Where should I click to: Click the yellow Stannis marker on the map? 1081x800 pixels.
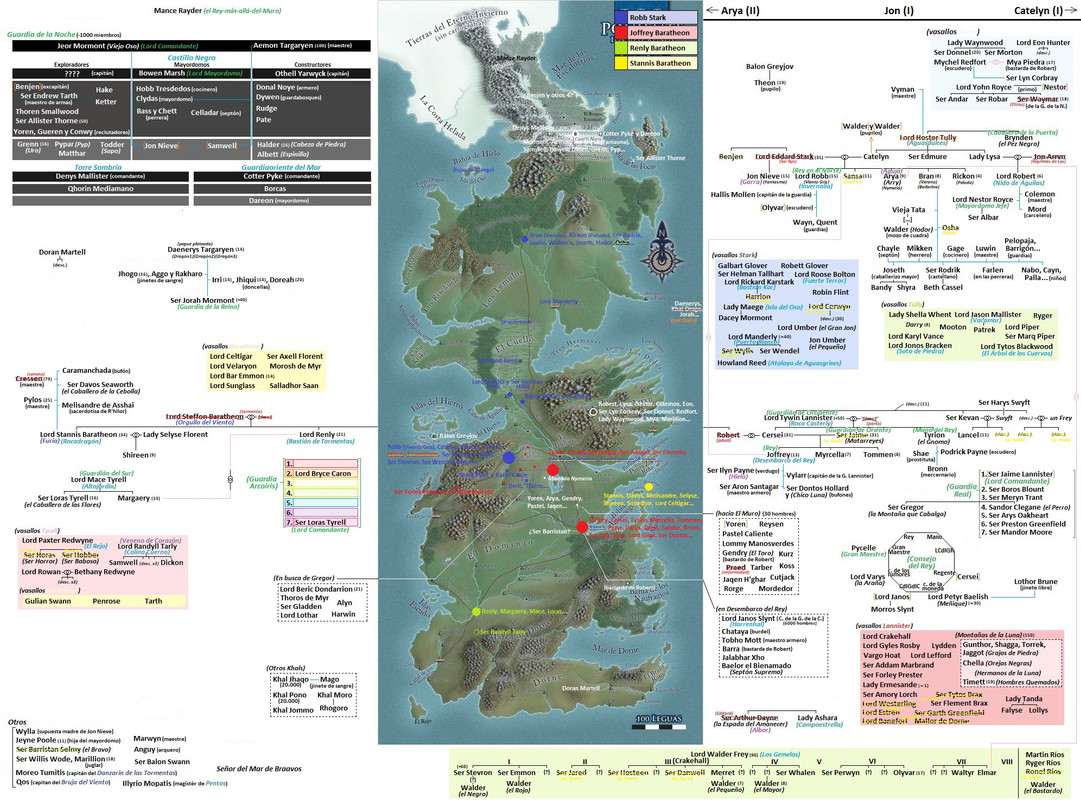click(x=649, y=487)
